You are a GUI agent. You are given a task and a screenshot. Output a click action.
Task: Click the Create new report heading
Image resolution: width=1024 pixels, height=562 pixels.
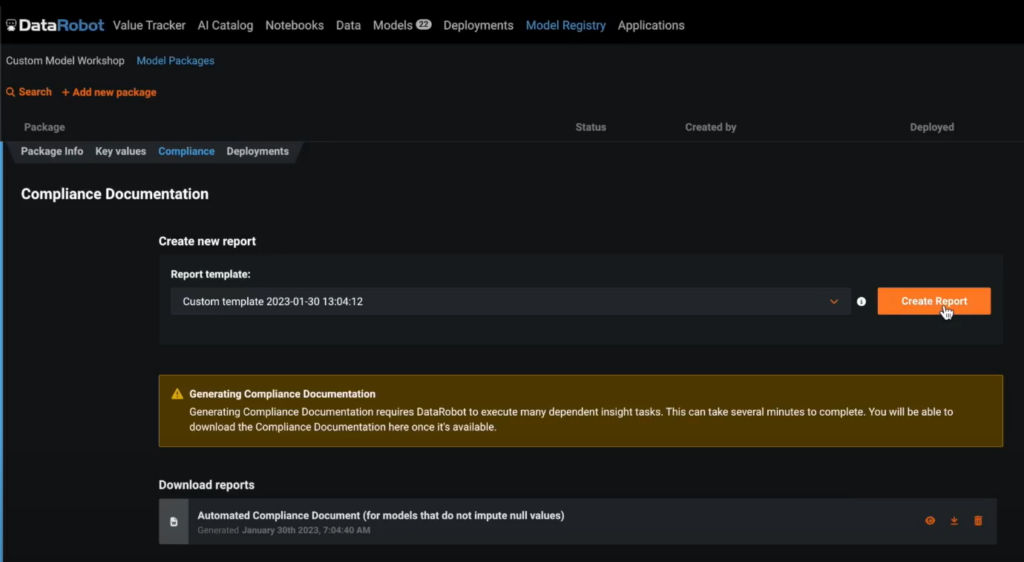point(207,242)
